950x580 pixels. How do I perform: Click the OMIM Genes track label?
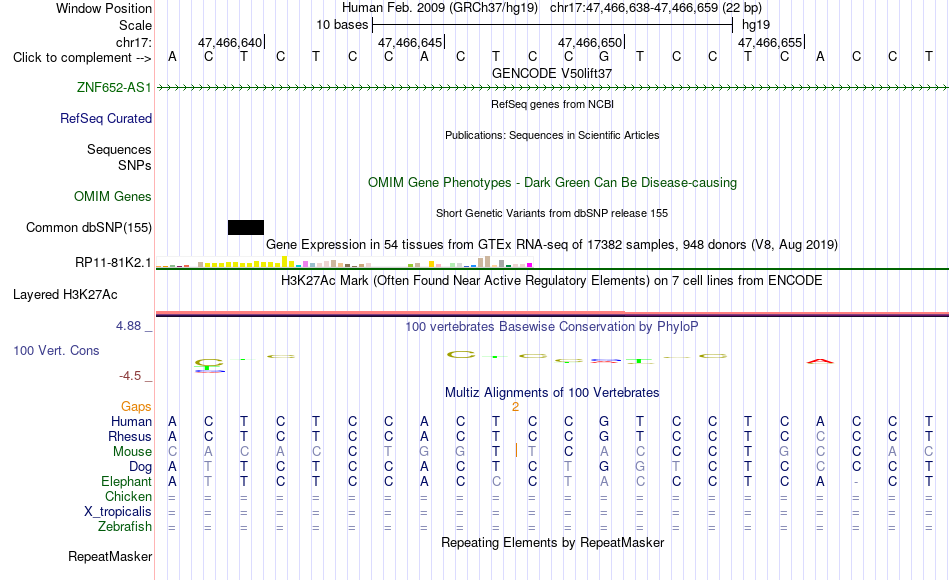tap(113, 196)
